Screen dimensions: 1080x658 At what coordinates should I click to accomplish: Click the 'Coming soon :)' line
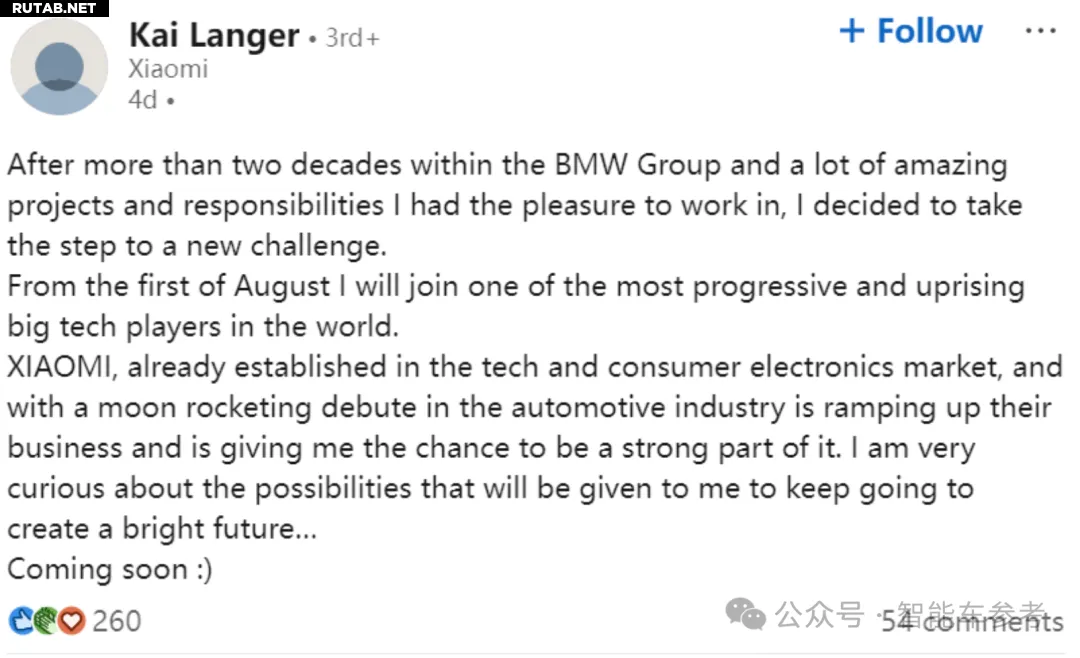pyautogui.click(x=110, y=569)
